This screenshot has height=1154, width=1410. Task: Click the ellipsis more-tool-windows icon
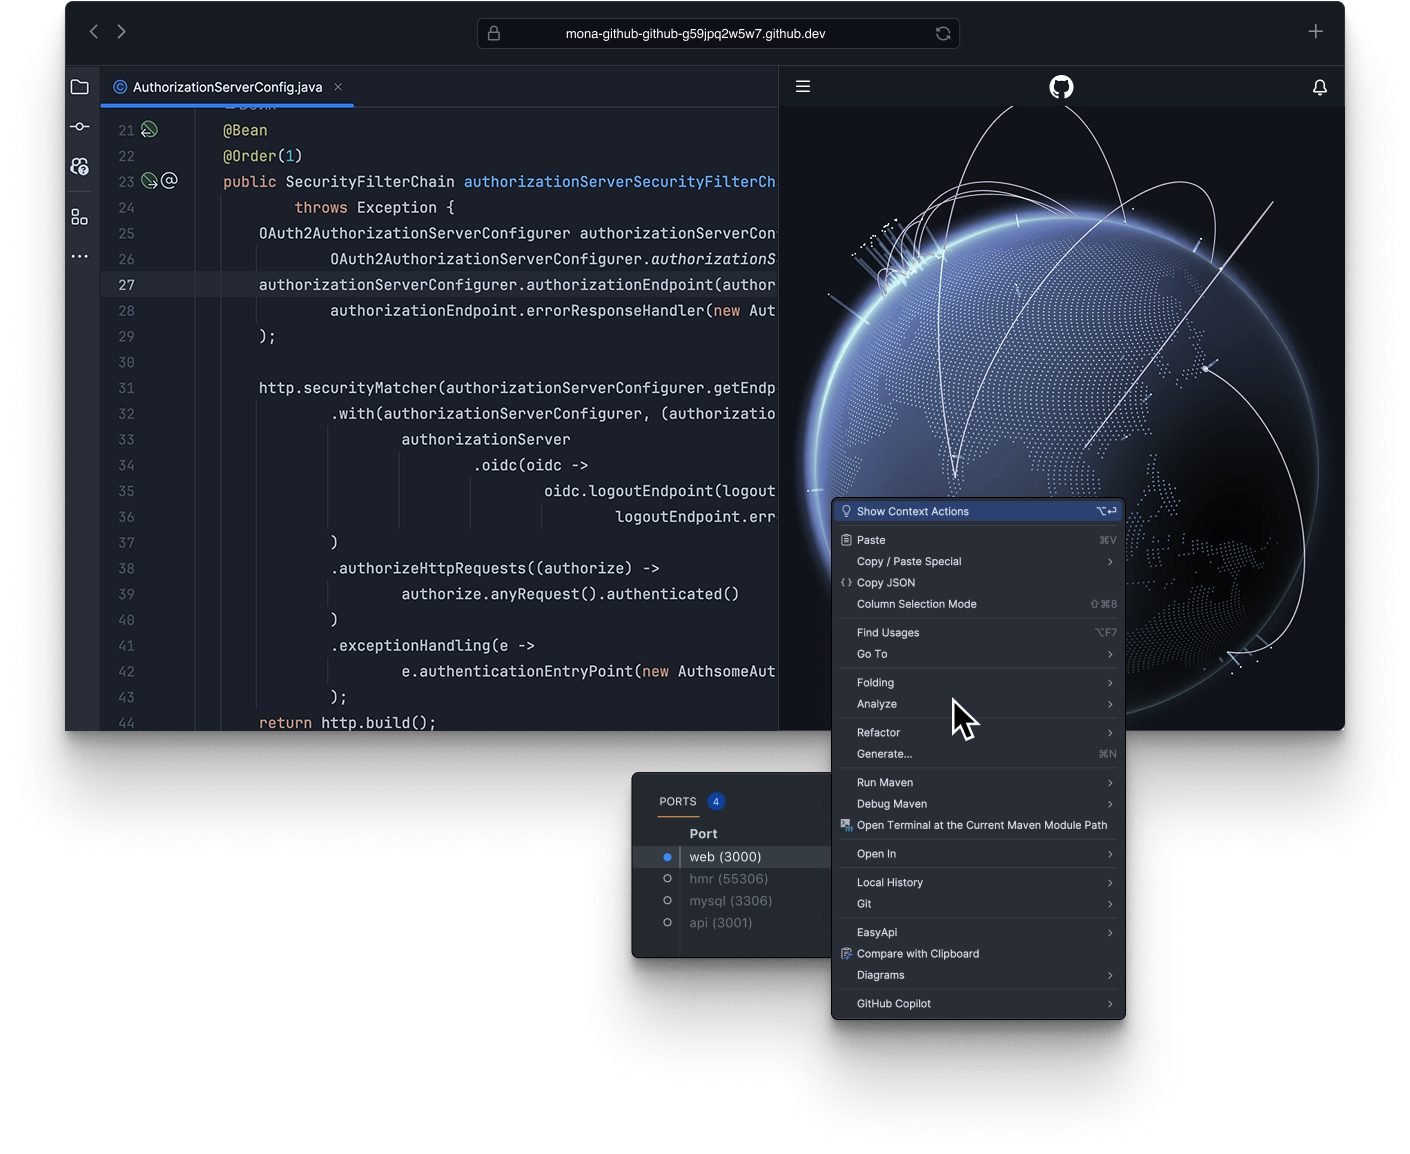80,256
